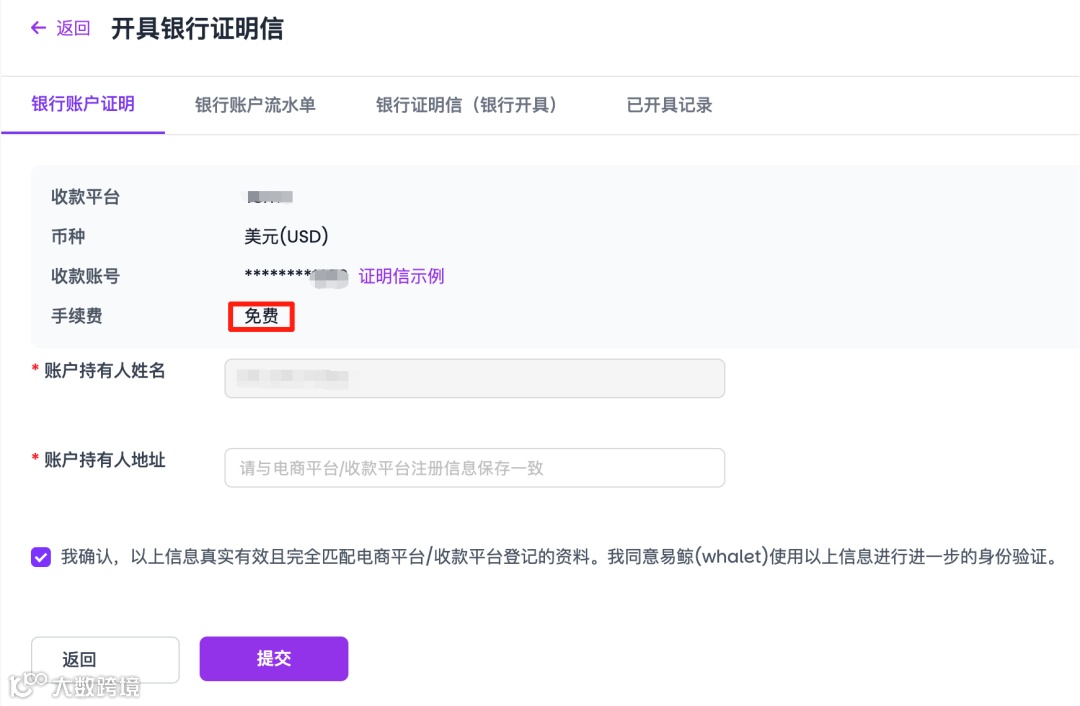Screen dimensions: 1080x706
Task: Select the 银行证明信（银行开具）tab
Action: click(466, 105)
